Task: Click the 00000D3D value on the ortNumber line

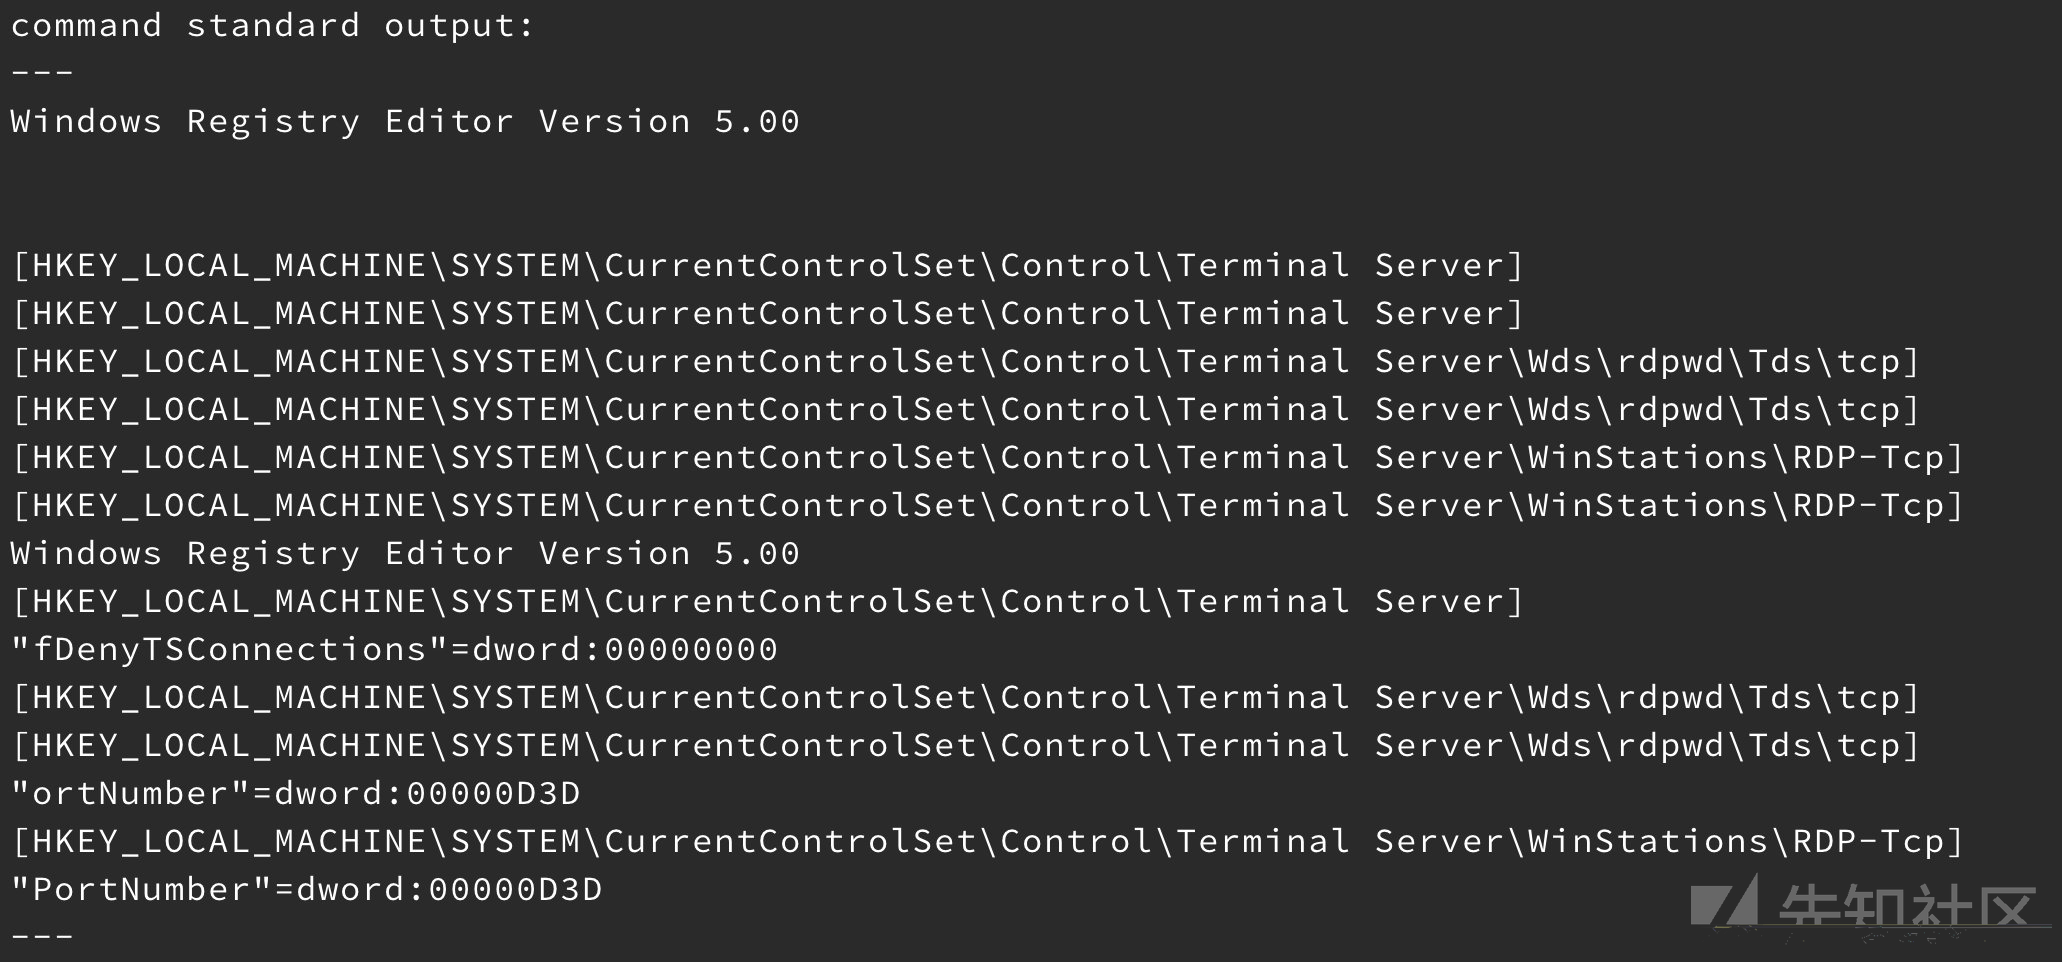Action: point(493,793)
